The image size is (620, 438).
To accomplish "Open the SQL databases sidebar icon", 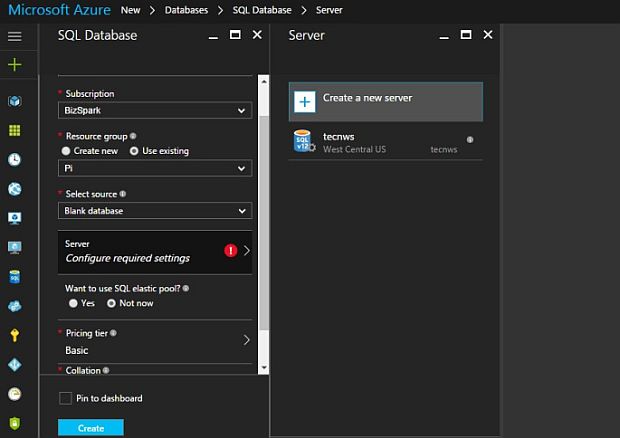I will point(15,277).
